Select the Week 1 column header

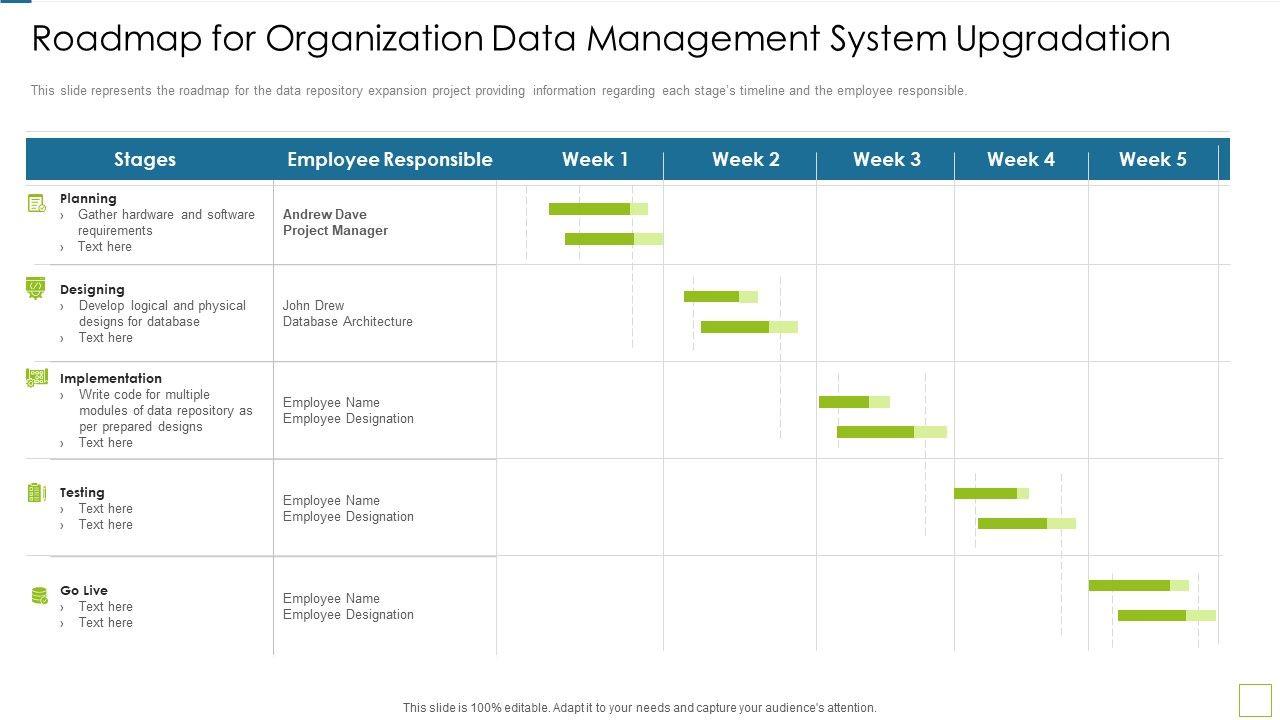[x=595, y=159]
